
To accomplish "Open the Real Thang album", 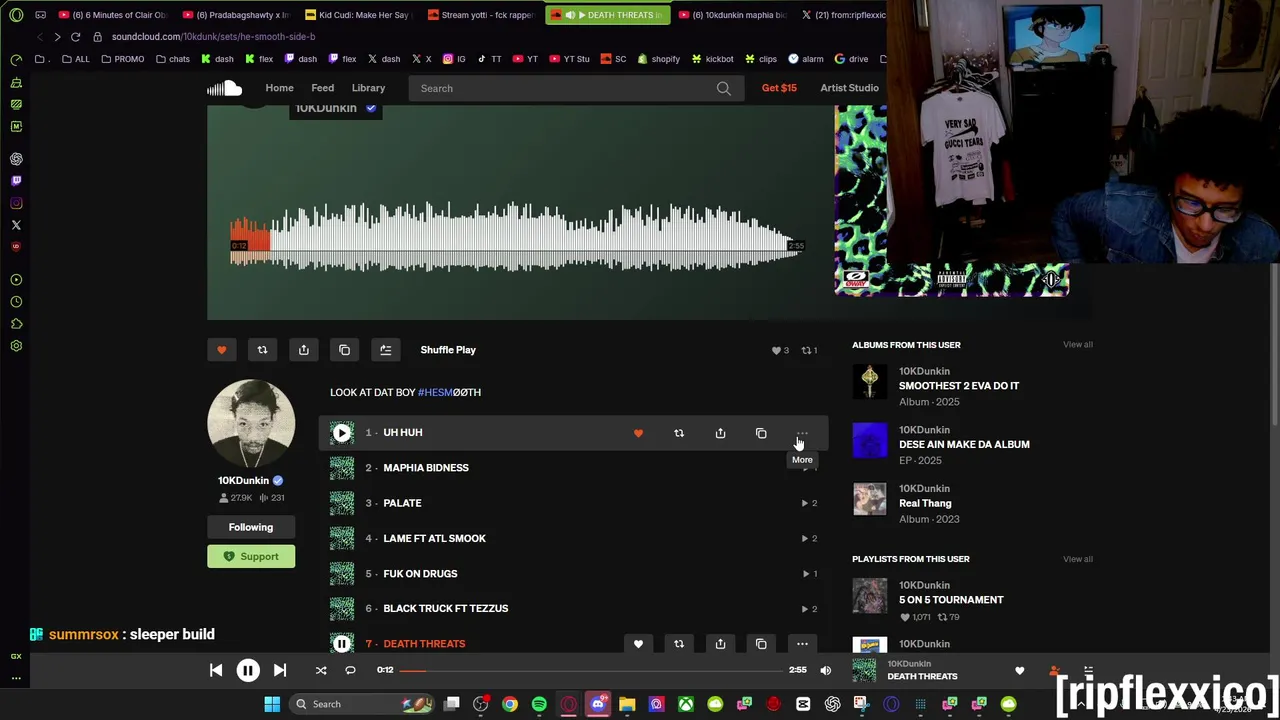I will click(925, 503).
